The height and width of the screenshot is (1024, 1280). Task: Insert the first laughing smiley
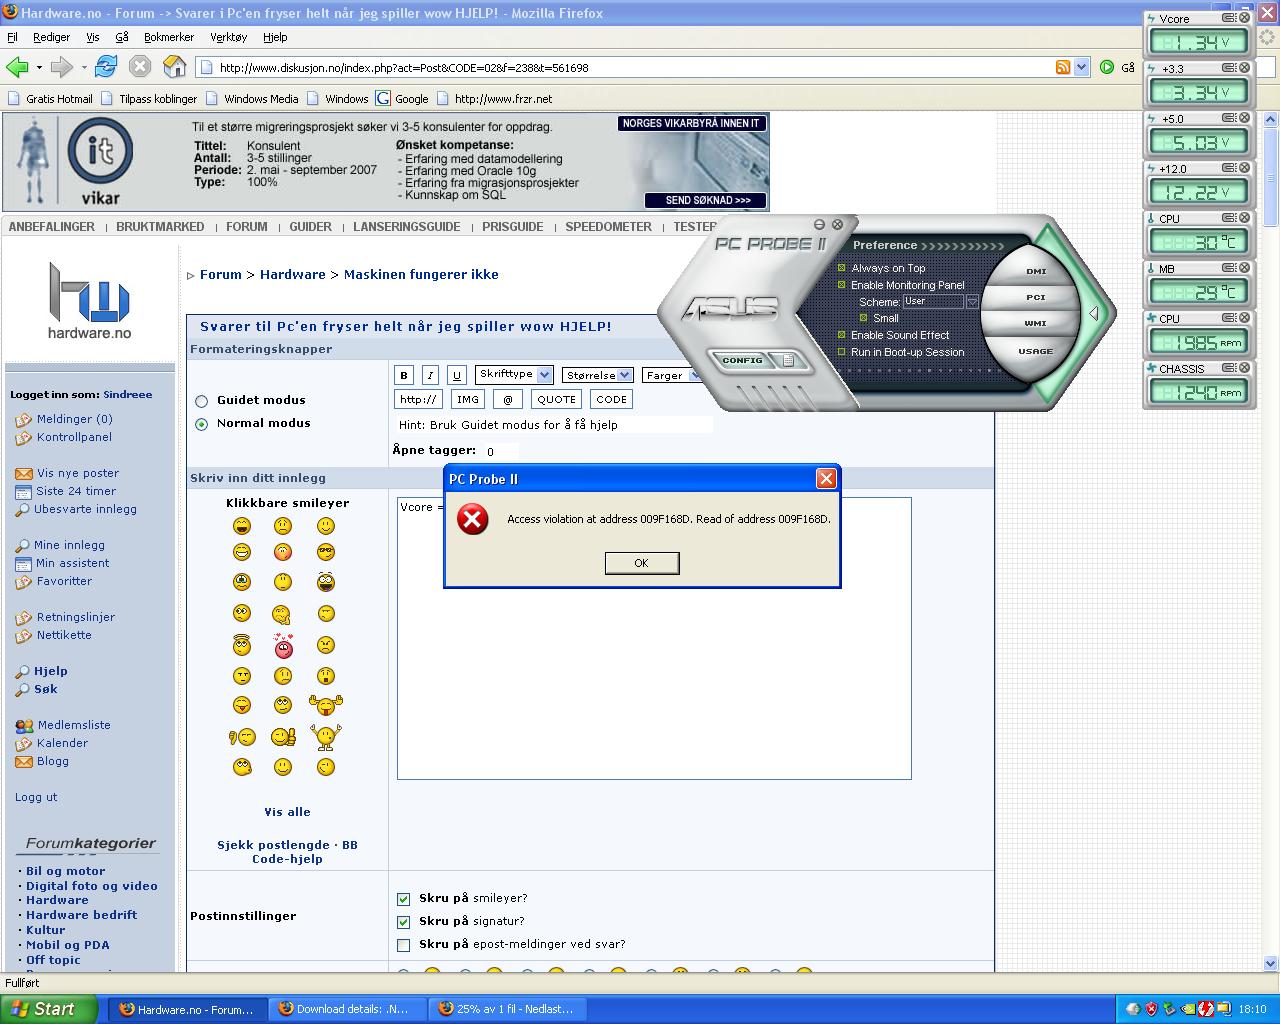[242, 526]
